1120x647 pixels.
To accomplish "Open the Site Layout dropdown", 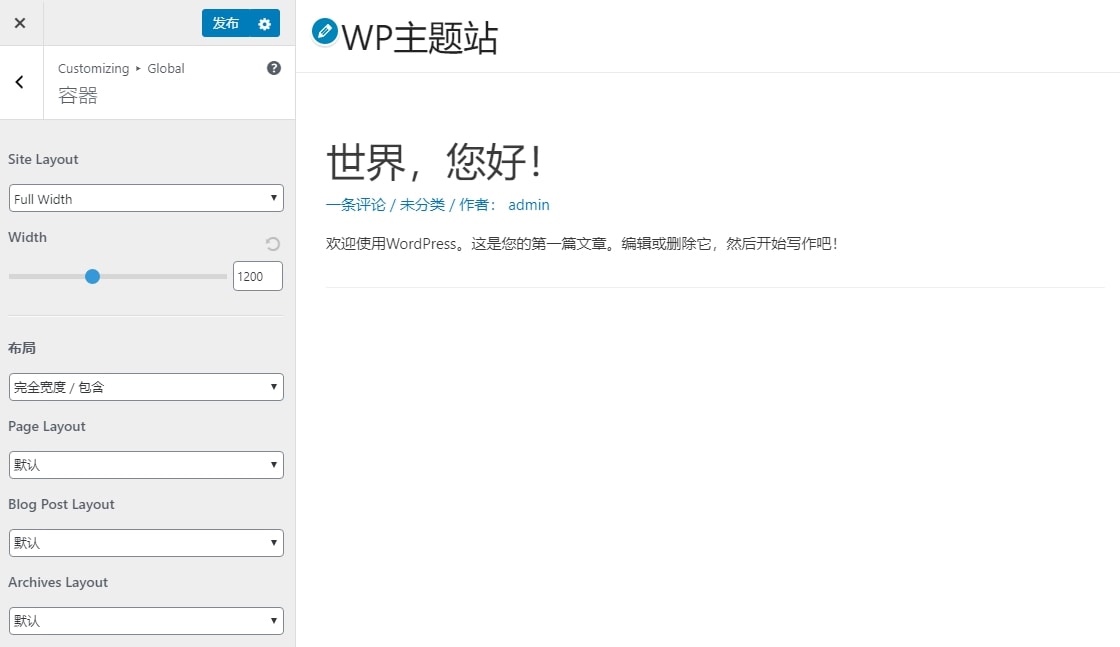I will (145, 198).
